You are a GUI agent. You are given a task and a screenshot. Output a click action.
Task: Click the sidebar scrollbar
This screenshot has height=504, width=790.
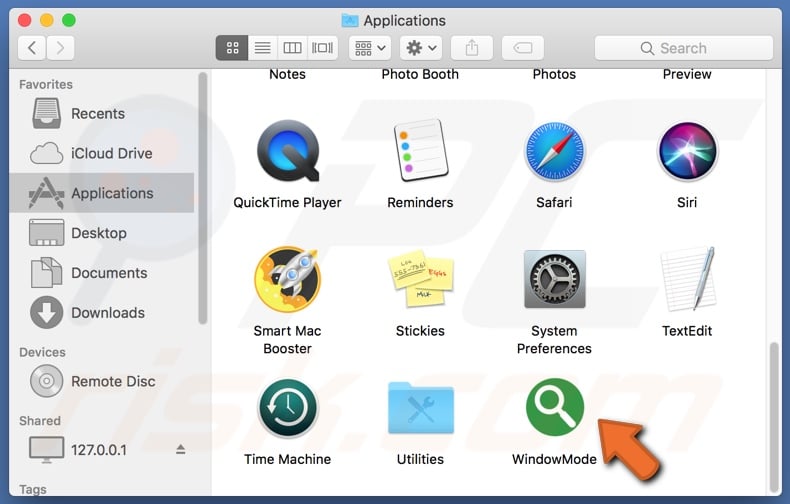pyautogui.click(x=203, y=199)
